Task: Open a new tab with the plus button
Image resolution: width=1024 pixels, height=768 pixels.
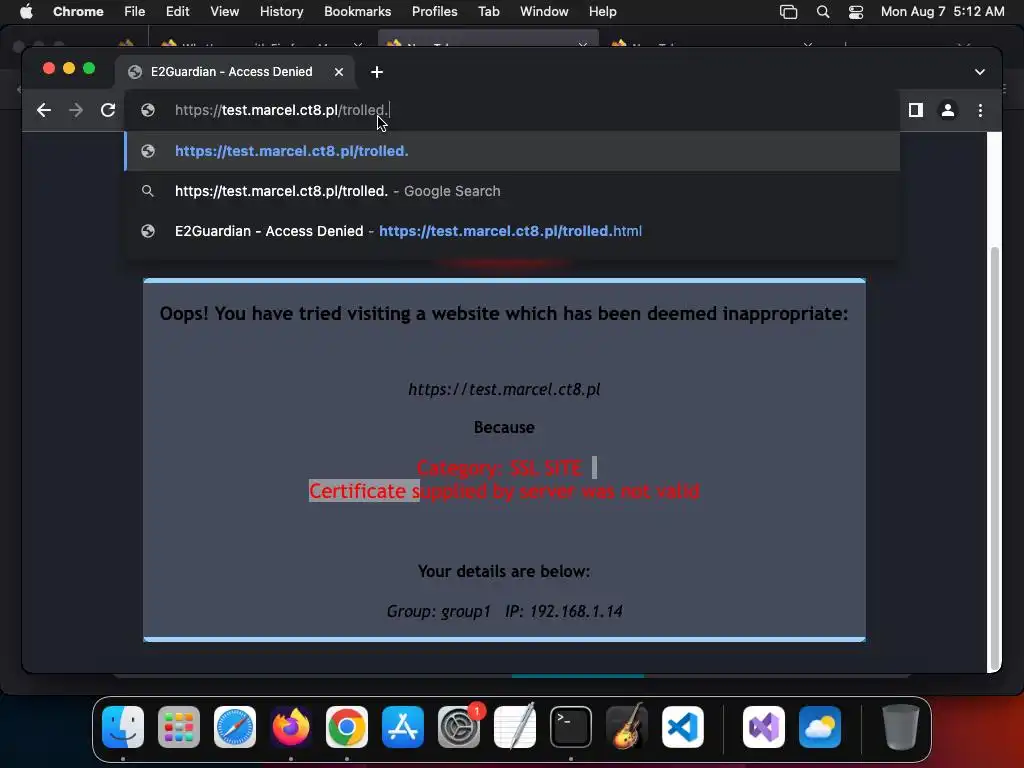Action: 377,72
